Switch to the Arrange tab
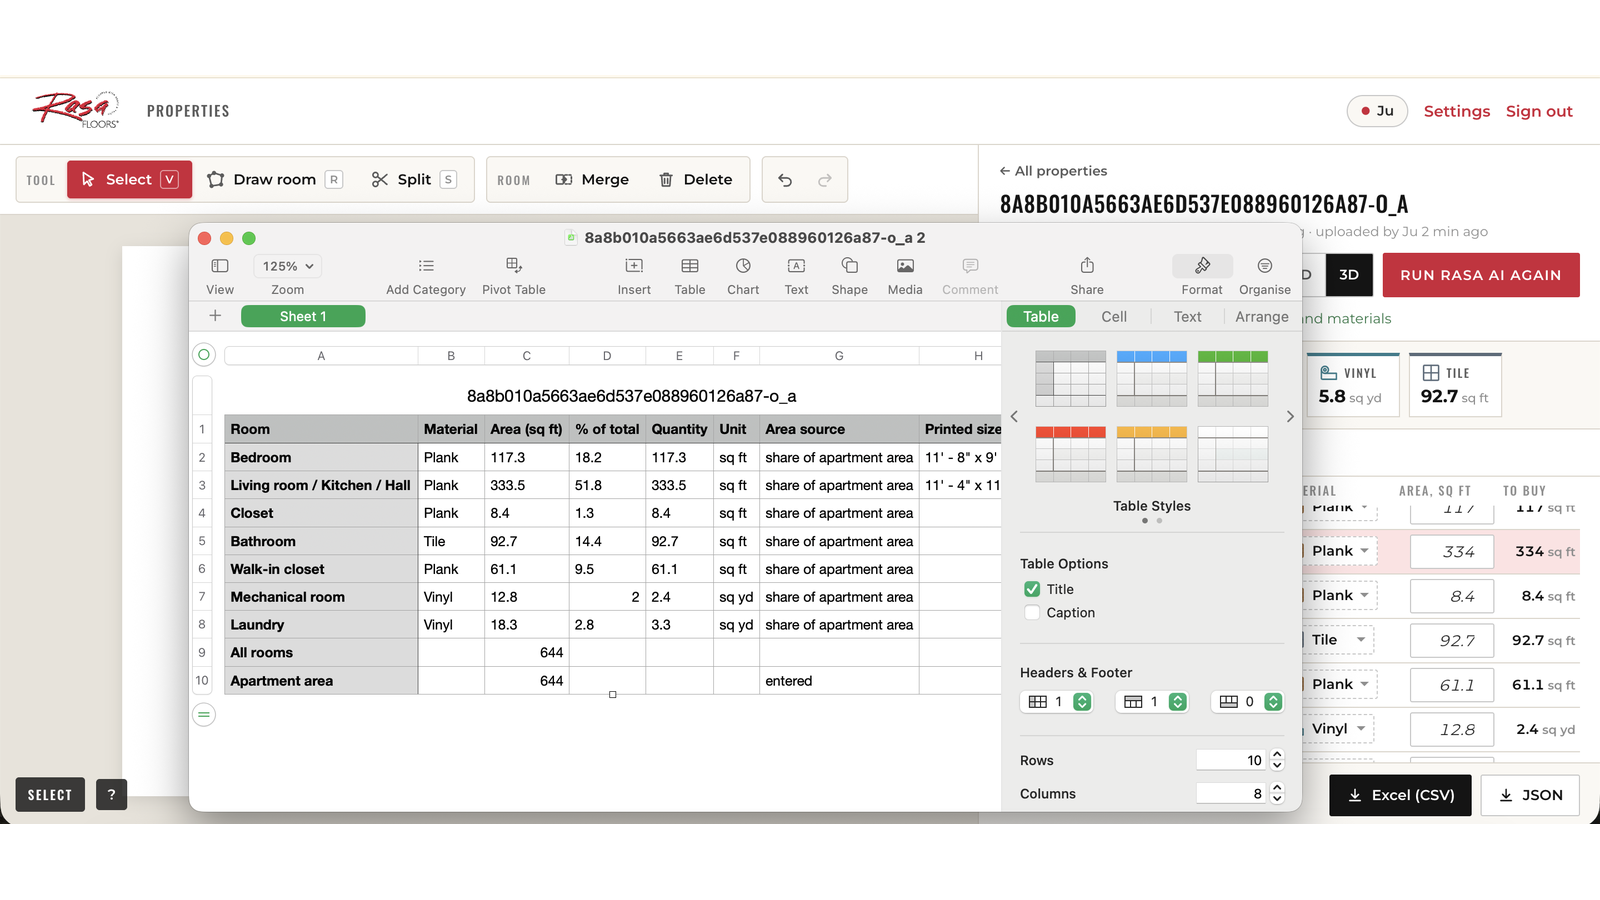Screen dimensions: 1600x900 (x=1262, y=316)
